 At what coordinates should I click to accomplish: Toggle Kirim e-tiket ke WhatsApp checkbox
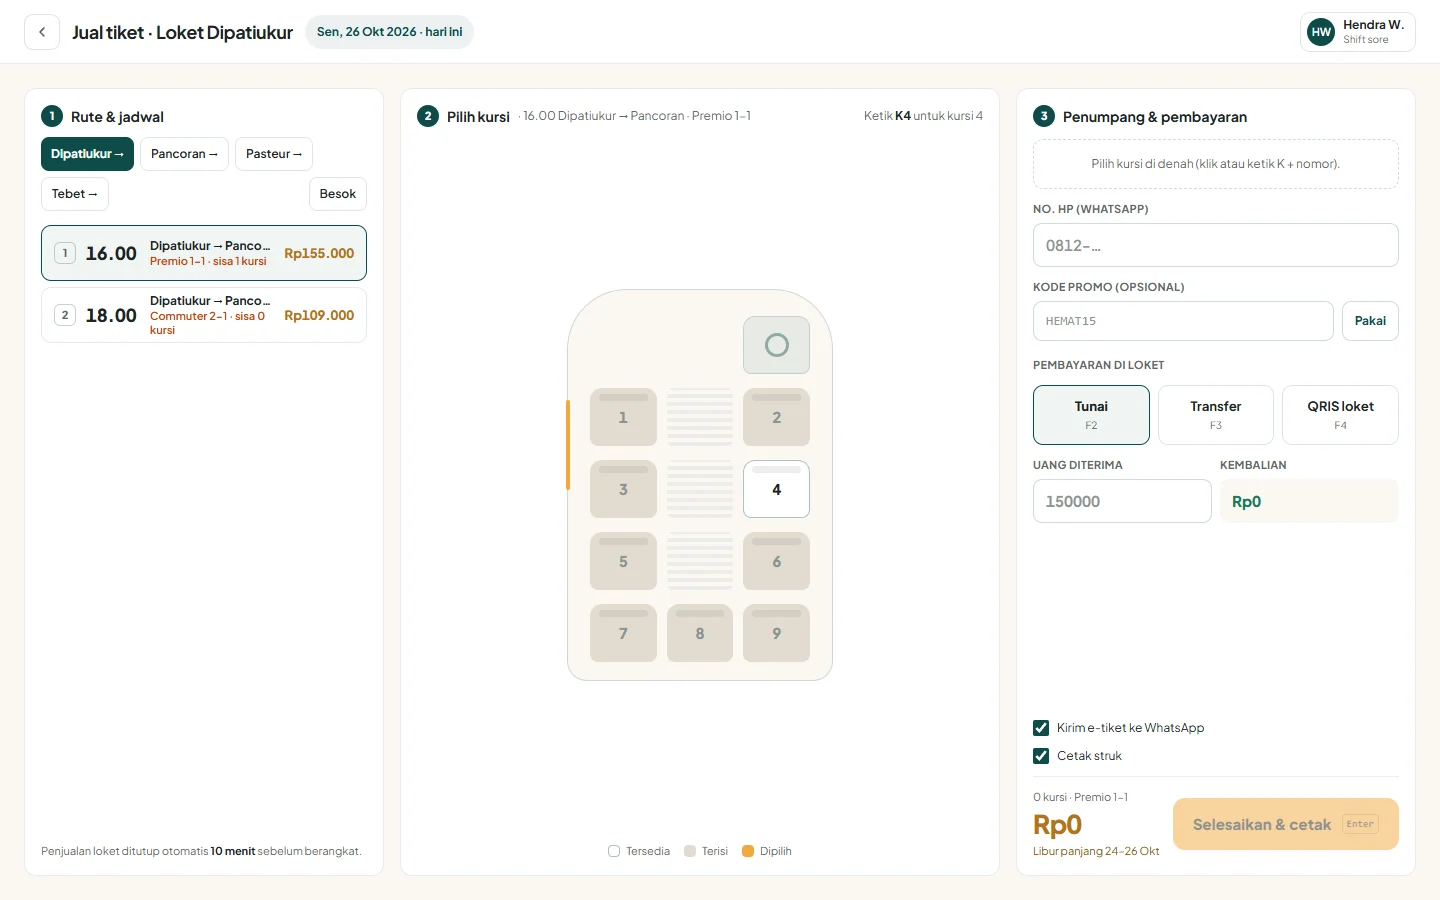click(x=1041, y=728)
